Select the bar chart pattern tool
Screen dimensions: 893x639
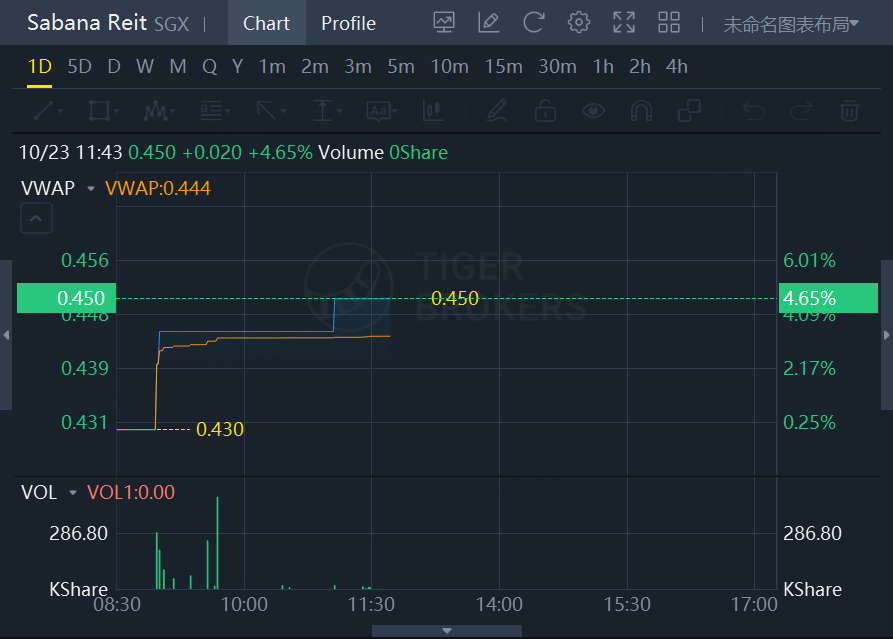pos(433,110)
